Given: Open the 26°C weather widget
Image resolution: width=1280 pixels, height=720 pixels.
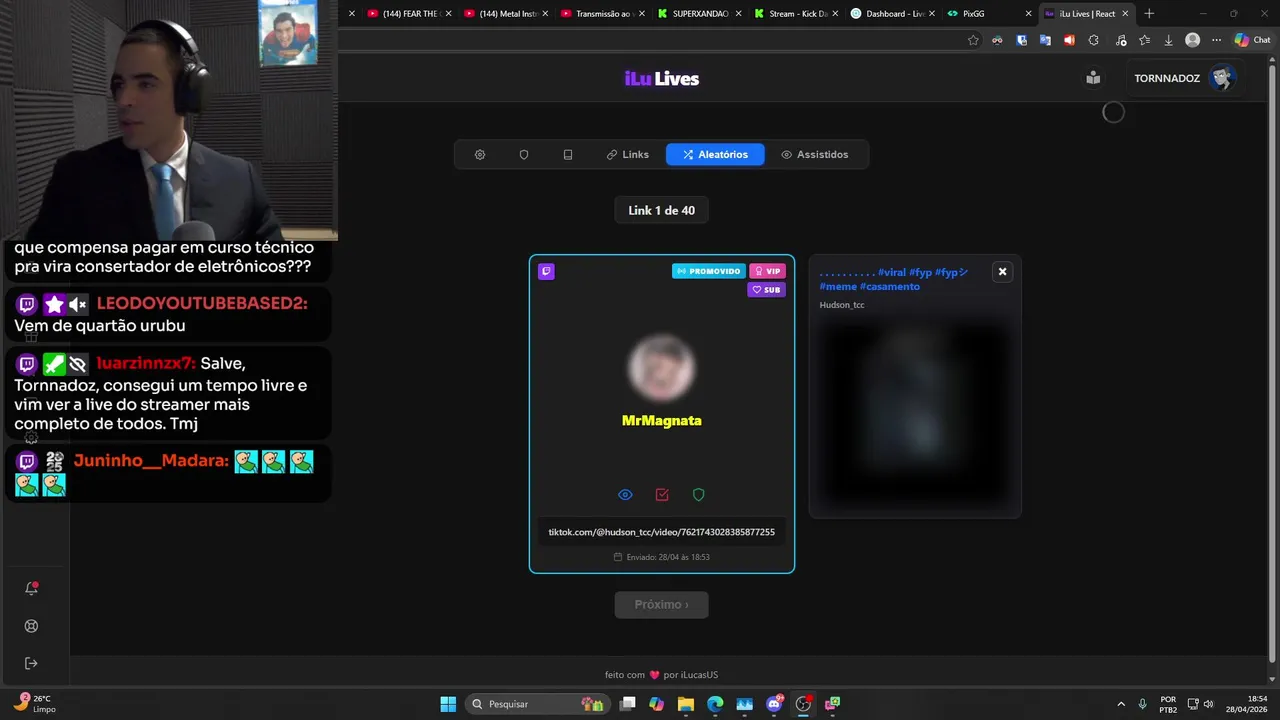Looking at the screenshot, I should (35, 703).
